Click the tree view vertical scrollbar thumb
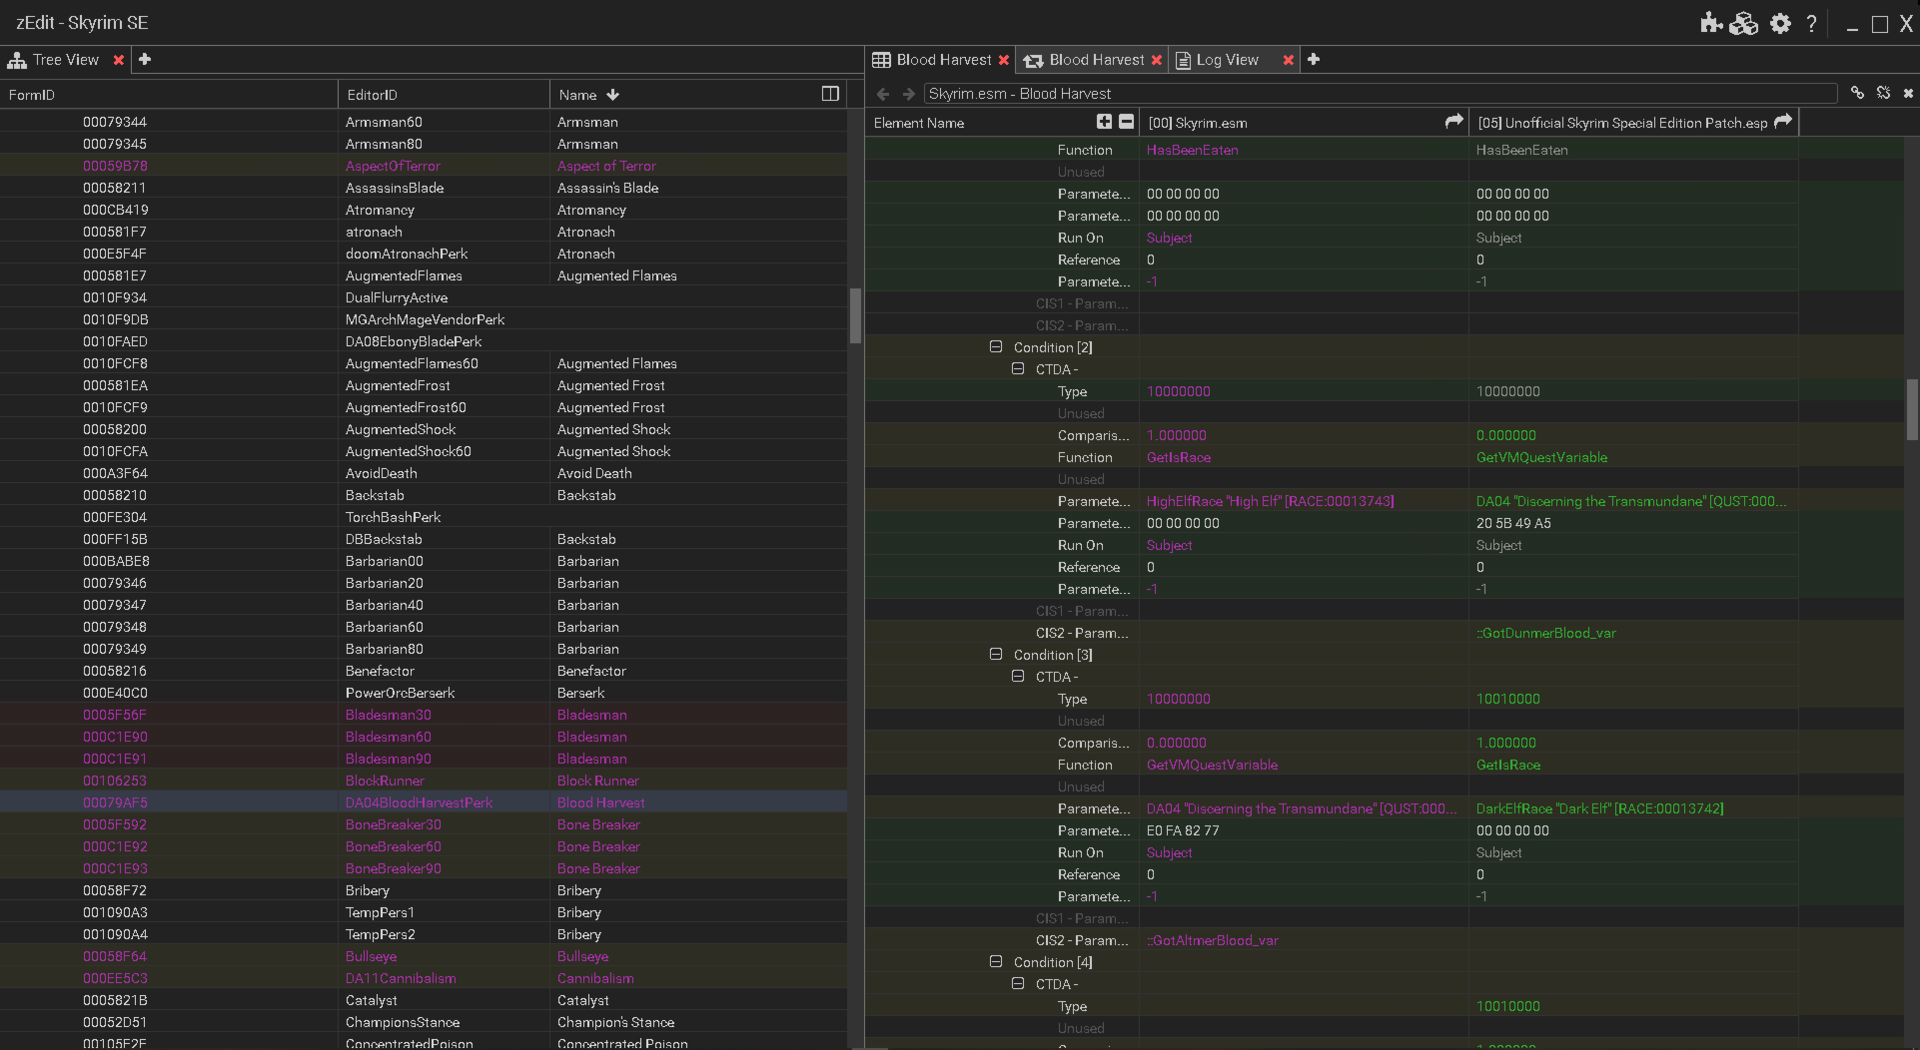 (x=855, y=316)
